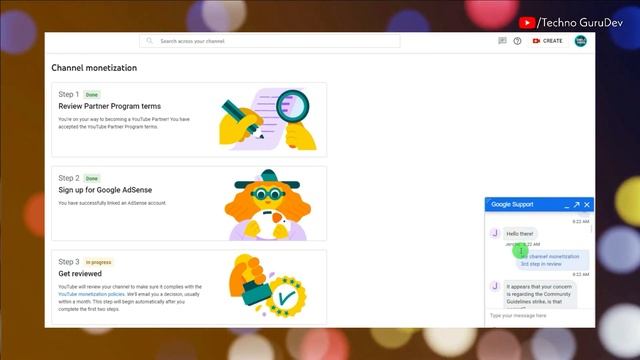
Task: Open the send feedback icon
Action: pyautogui.click(x=502, y=40)
